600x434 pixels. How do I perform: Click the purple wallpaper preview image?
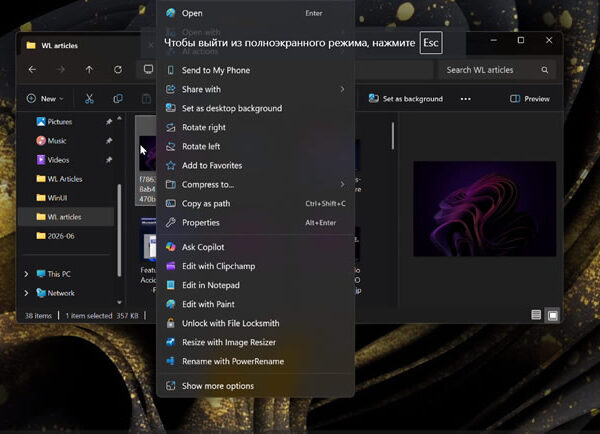point(484,209)
